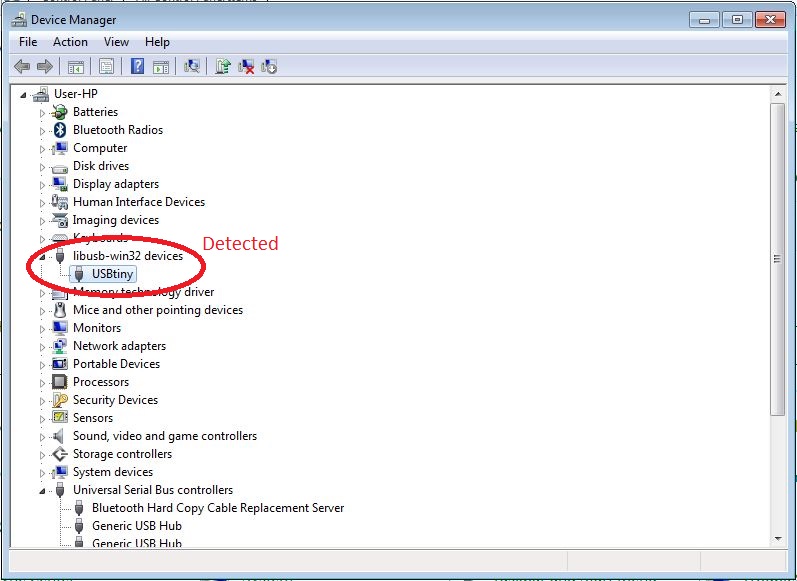Click the Batteries category icon
Screen dimensions: 797x581
[x=59, y=112]
